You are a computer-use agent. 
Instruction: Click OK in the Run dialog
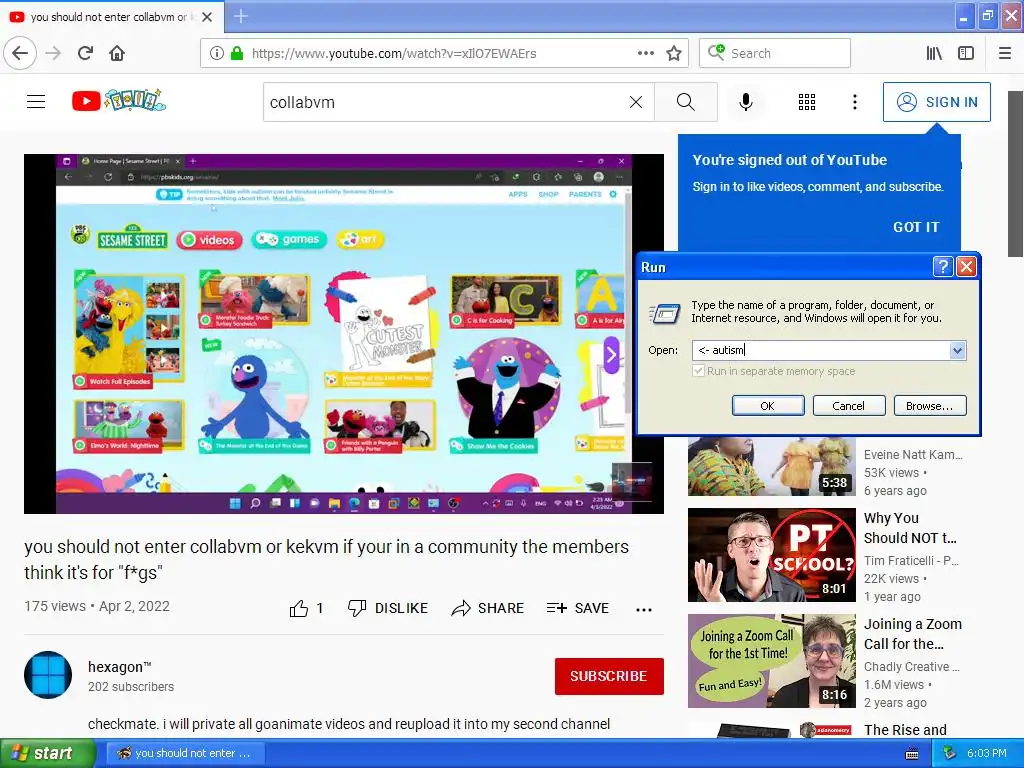pyautogui.click(x=767, y=406)
